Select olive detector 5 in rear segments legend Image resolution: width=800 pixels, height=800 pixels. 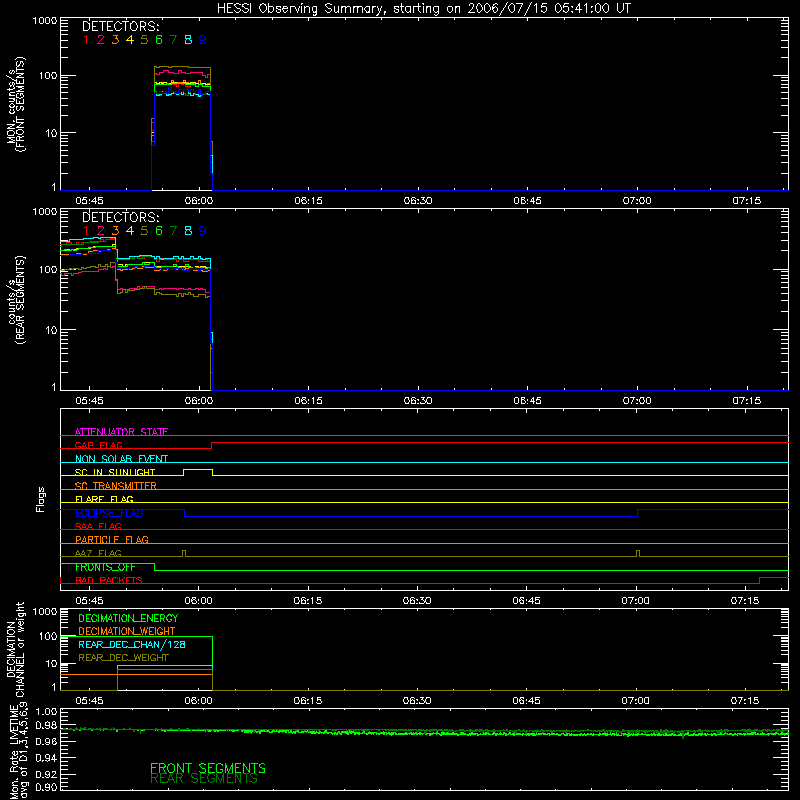pyautogui.click(x=144, y=231)
